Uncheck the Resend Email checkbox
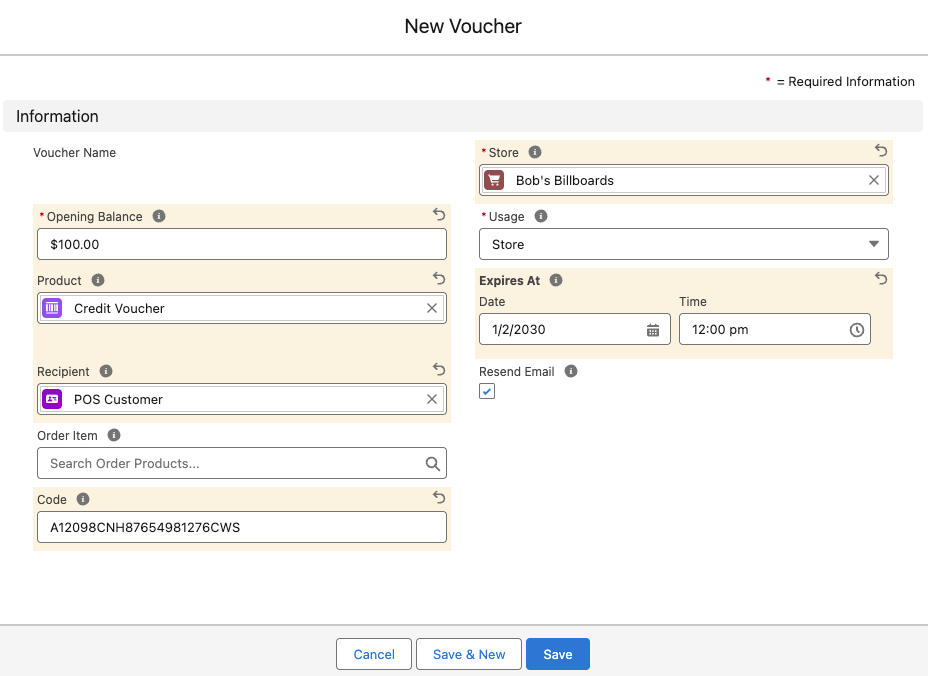 point(487,391)
